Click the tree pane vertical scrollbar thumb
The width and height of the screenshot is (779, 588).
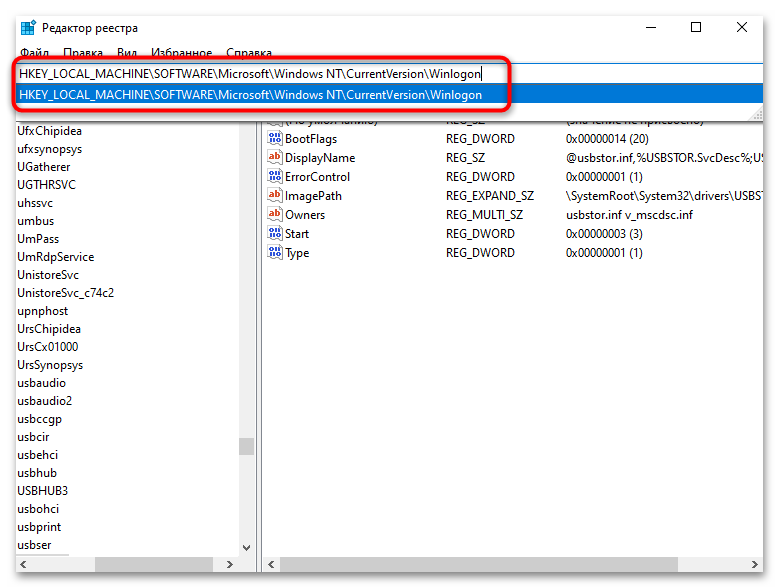(x=246, y=446)
